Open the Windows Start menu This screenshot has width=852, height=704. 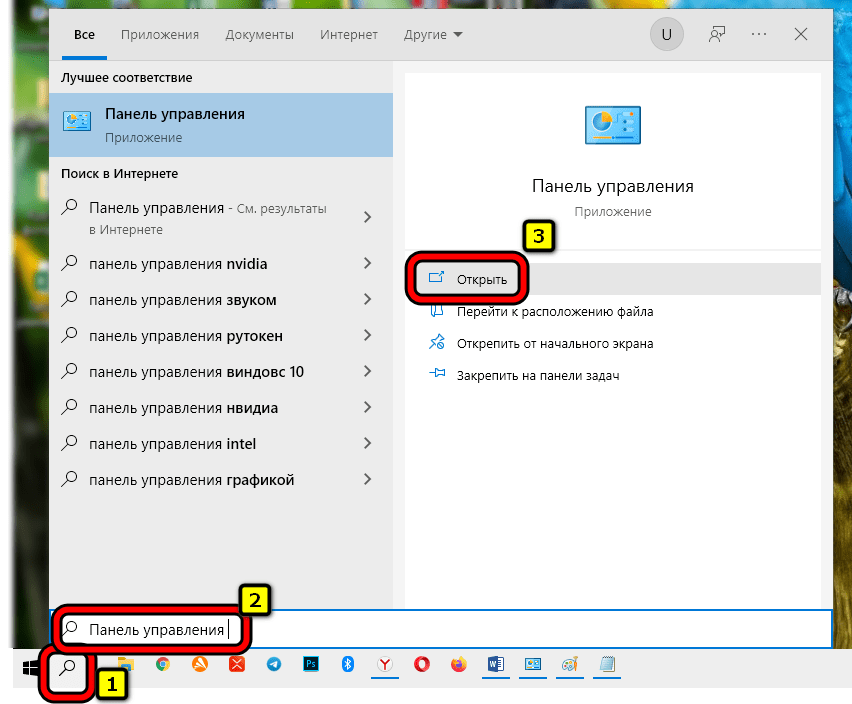(x=30, y=666)
